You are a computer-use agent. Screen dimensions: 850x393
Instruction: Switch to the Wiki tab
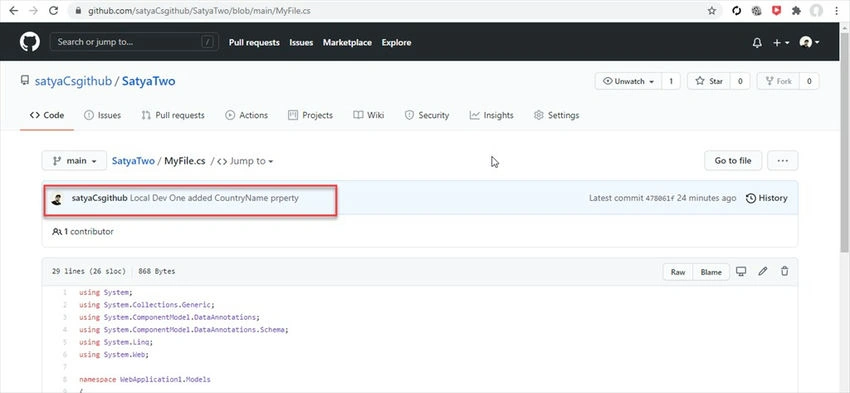pos(369,115)
